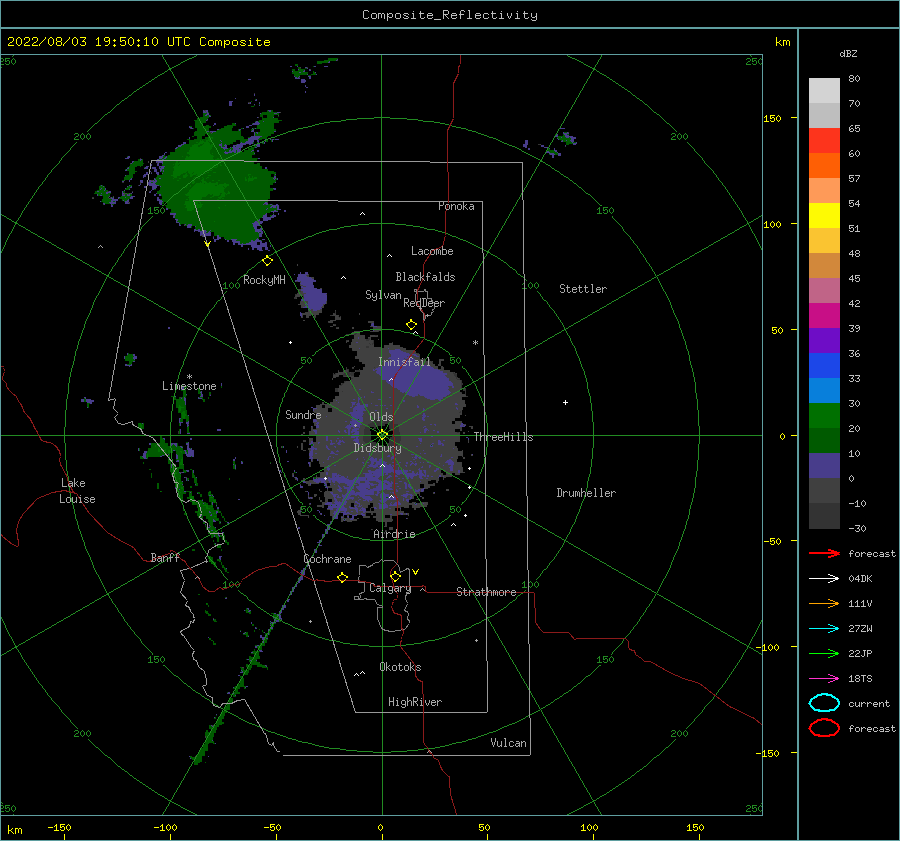Click the Ponoka city label
Image resolution: width=900 pixels, height=841 pixels.
[x=456, y=206]
